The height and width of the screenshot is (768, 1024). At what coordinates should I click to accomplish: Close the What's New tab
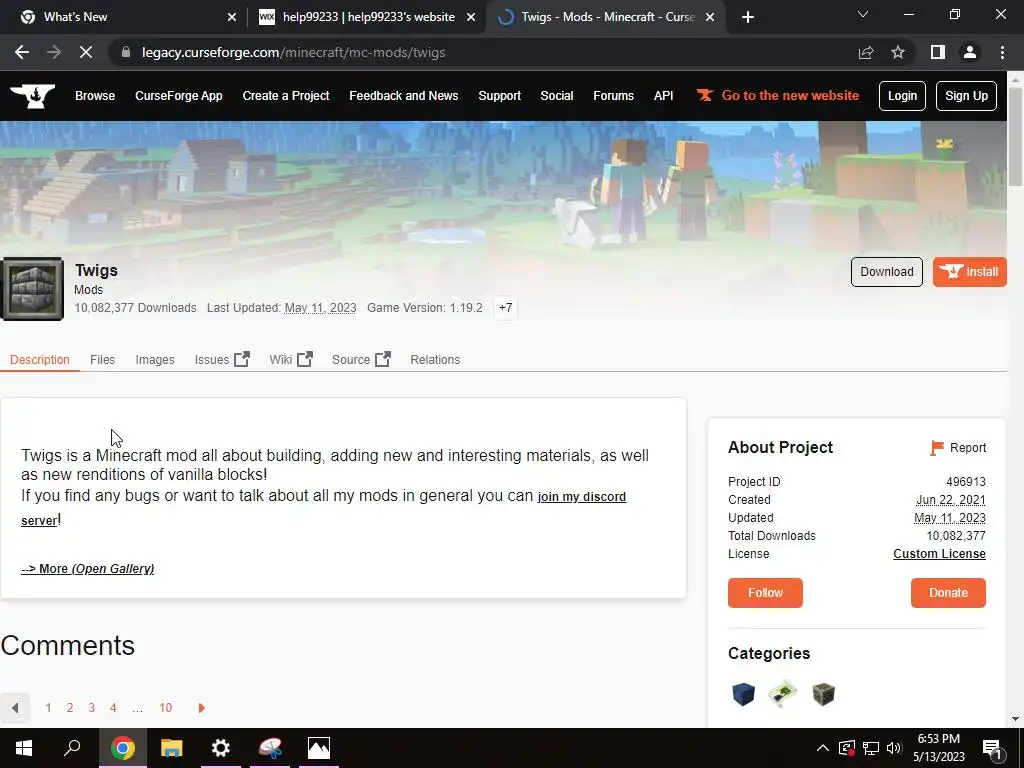(x=232, y=17)
